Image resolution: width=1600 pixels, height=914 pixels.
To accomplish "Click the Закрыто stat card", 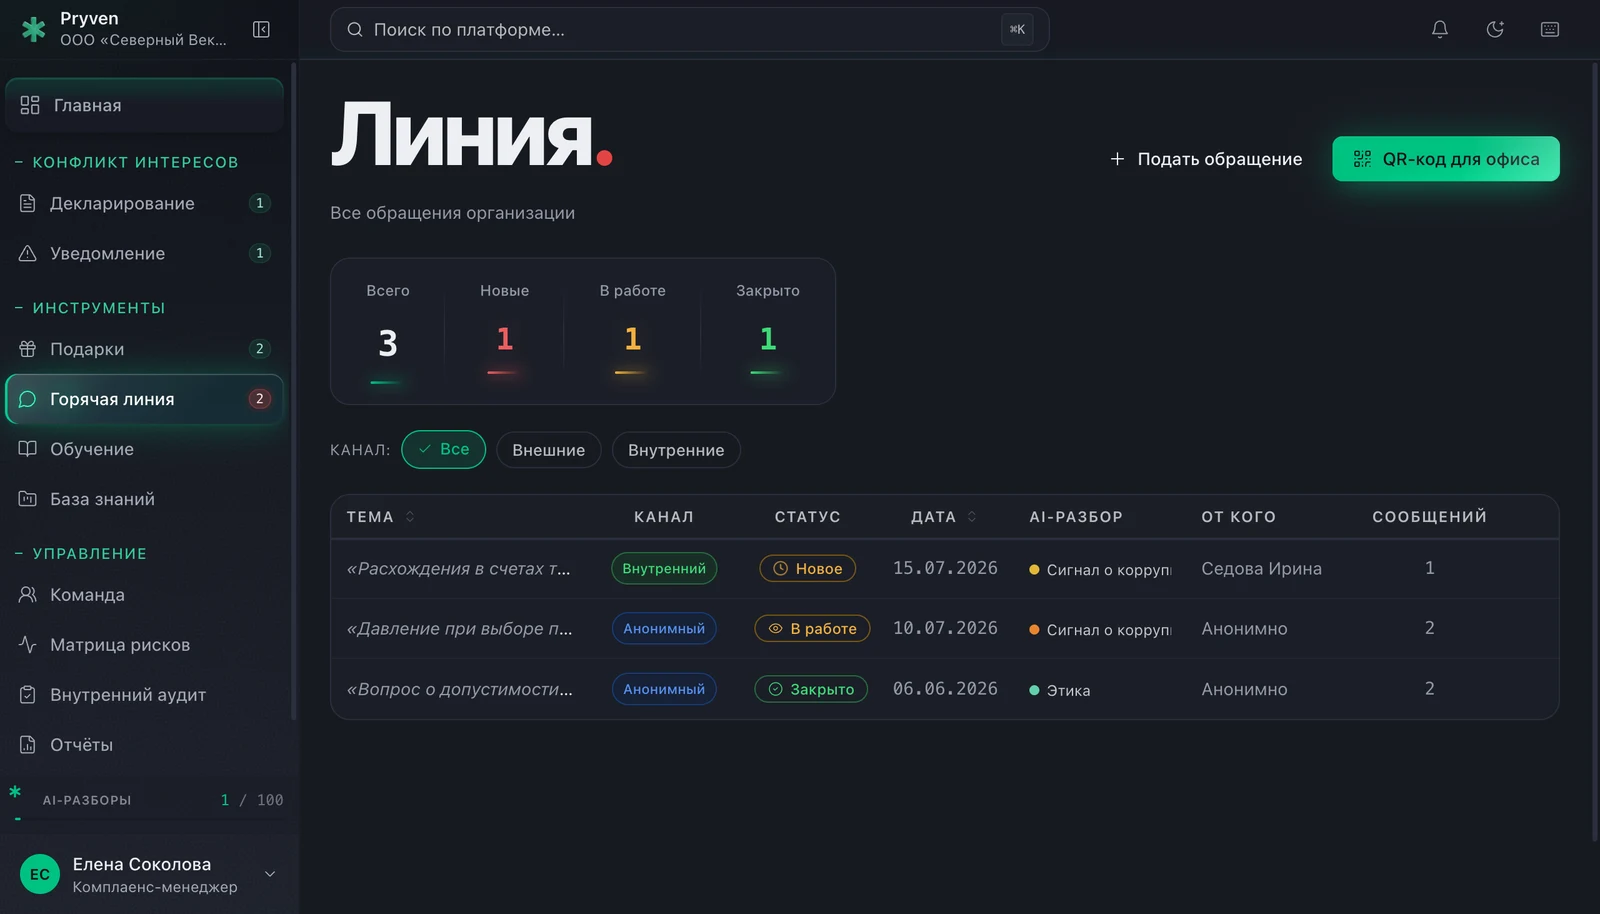I will coord(768,332).
